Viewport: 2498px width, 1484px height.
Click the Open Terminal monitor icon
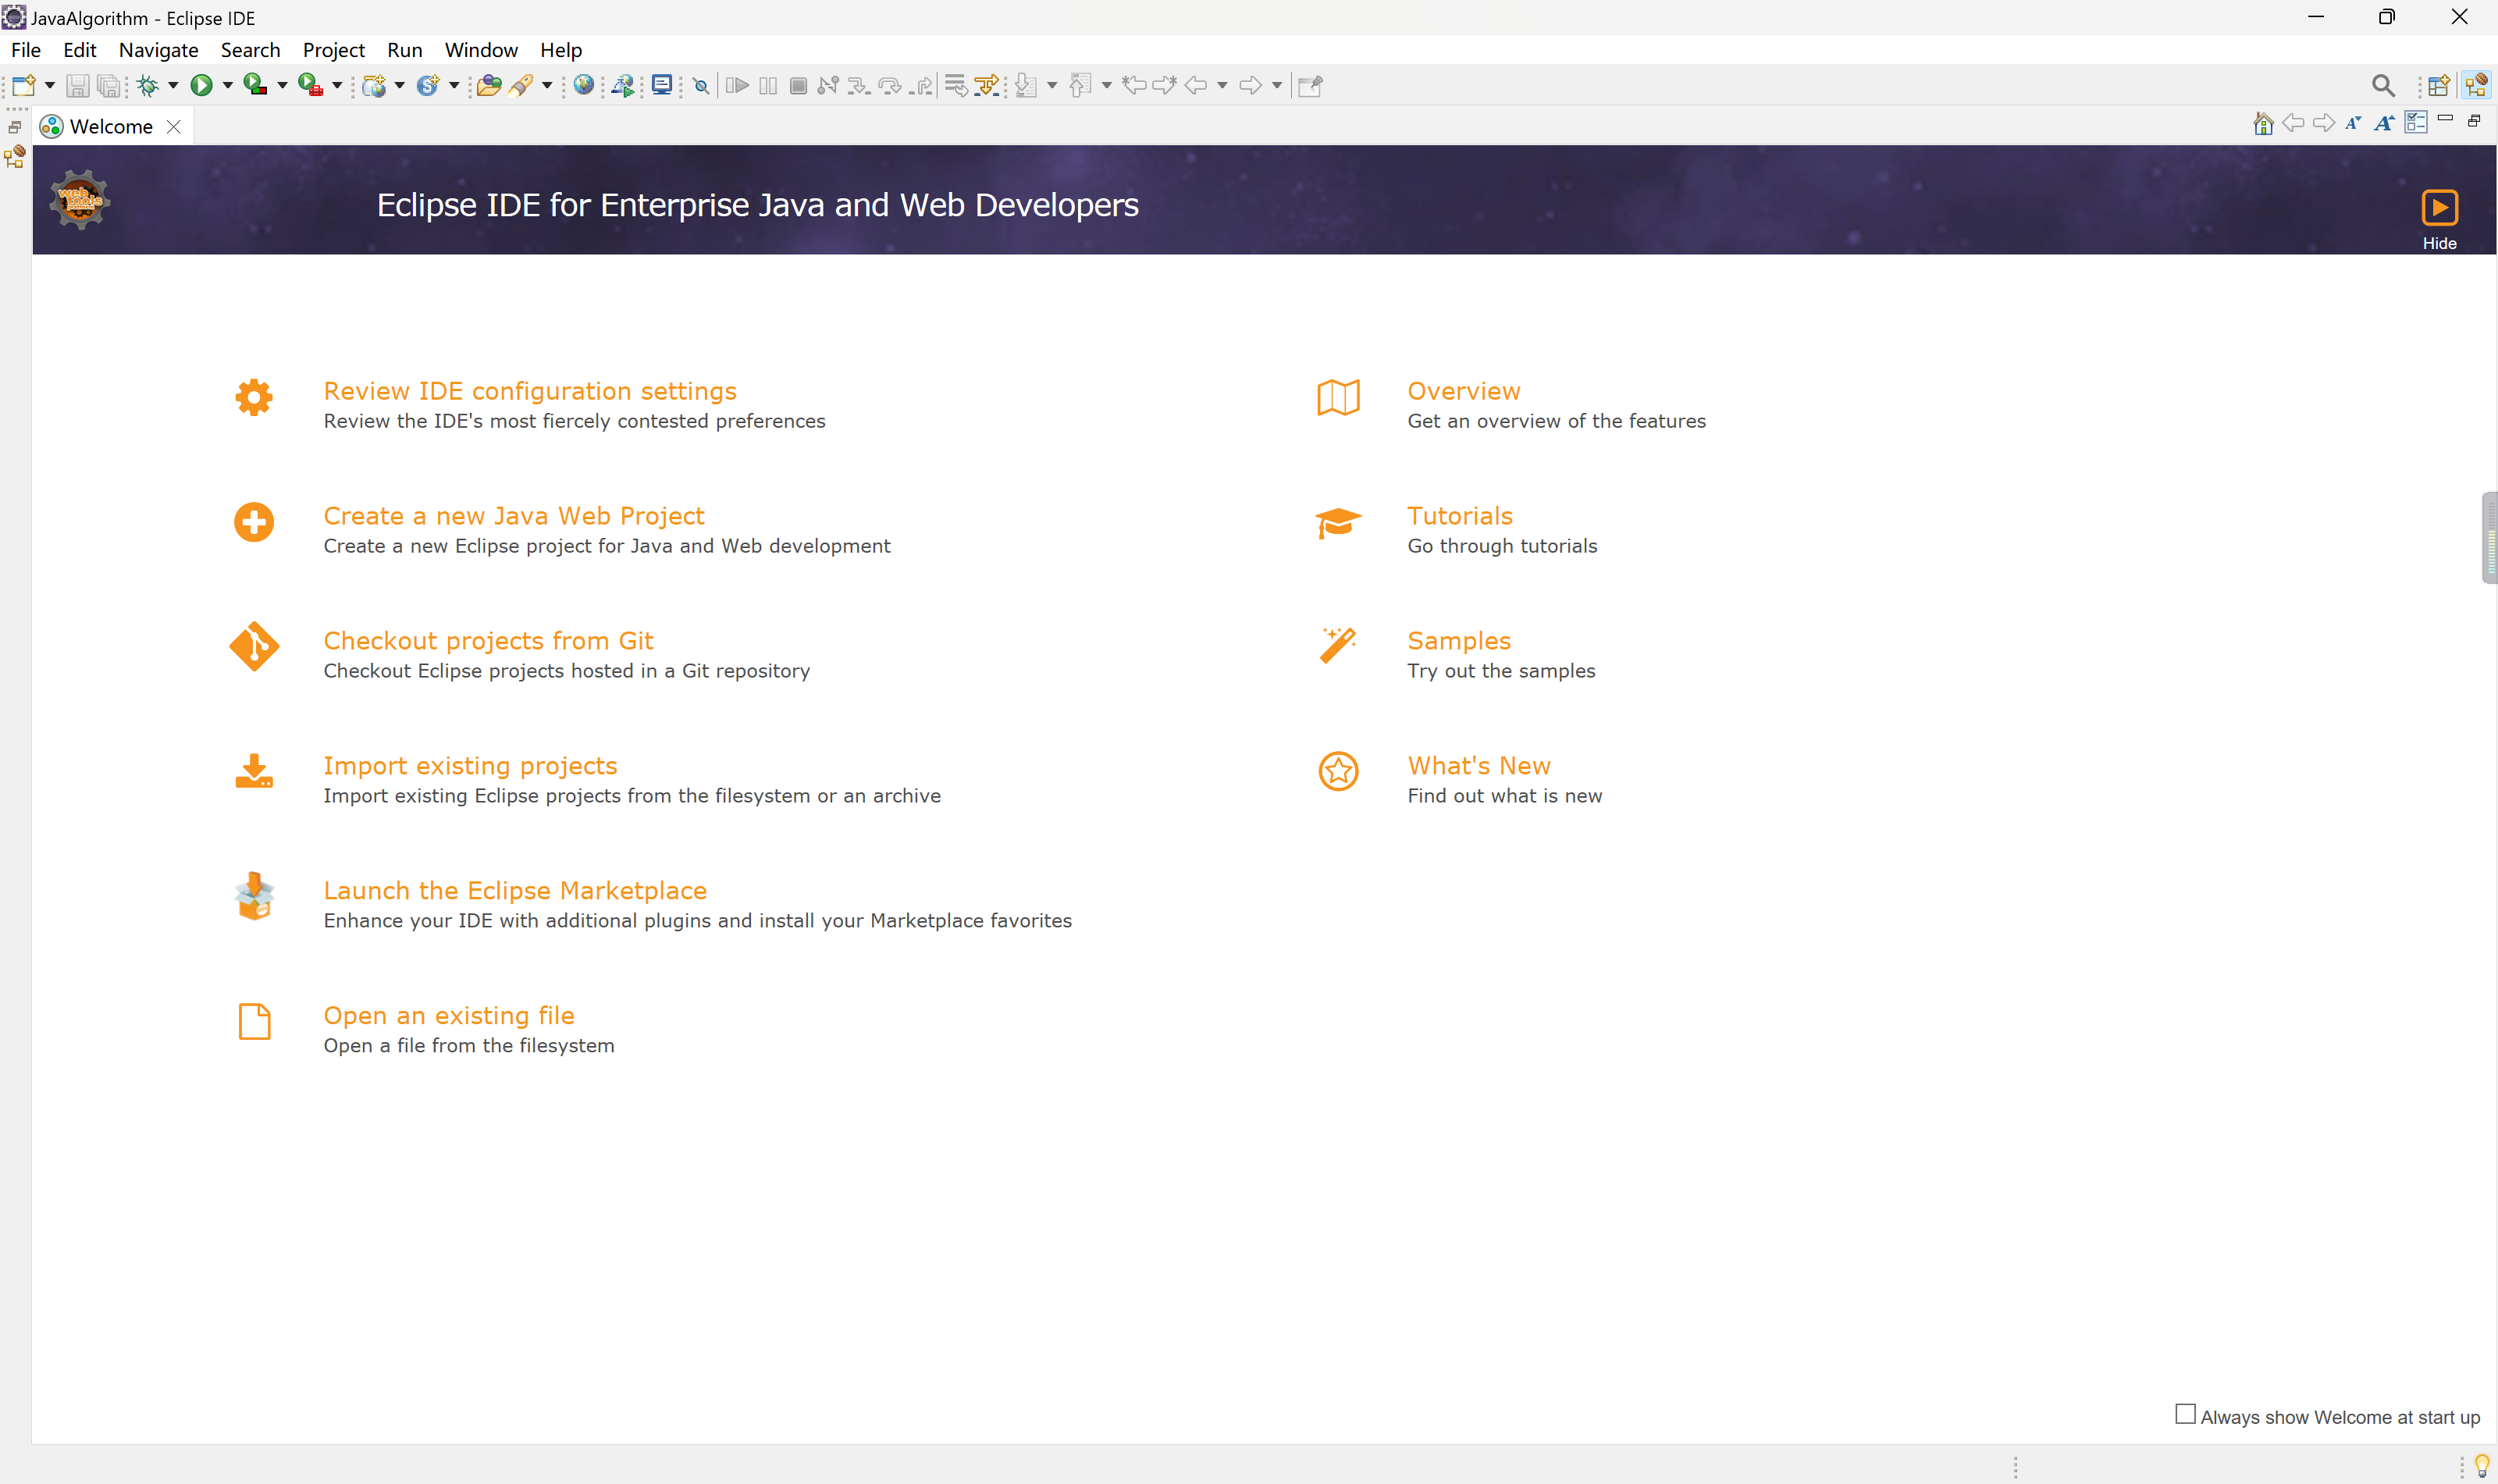(661, 86)
